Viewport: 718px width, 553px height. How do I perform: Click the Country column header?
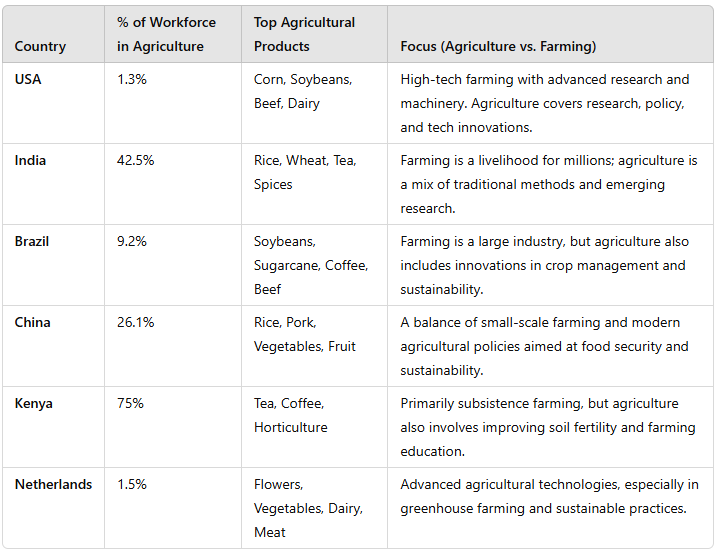[x=40, y=46]
